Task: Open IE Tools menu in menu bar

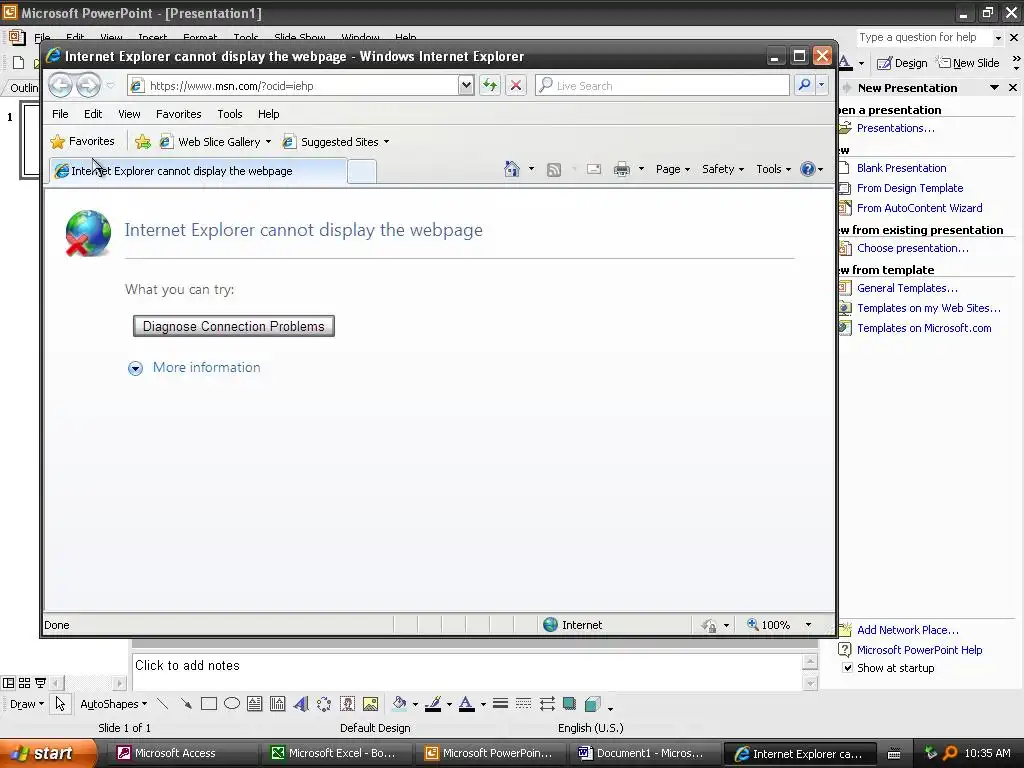Action: (x=230, y=114)
